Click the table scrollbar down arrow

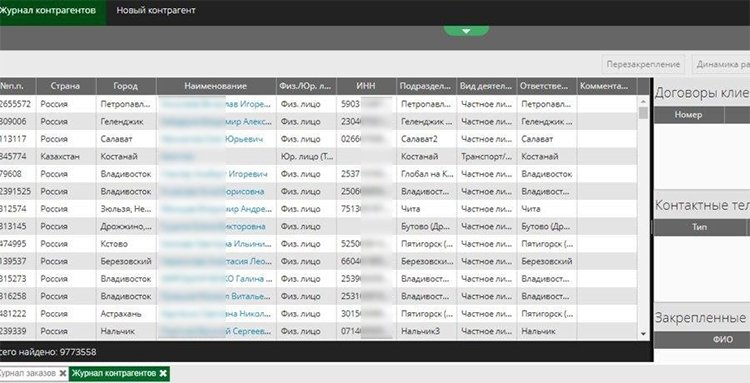tap(643, 334)
